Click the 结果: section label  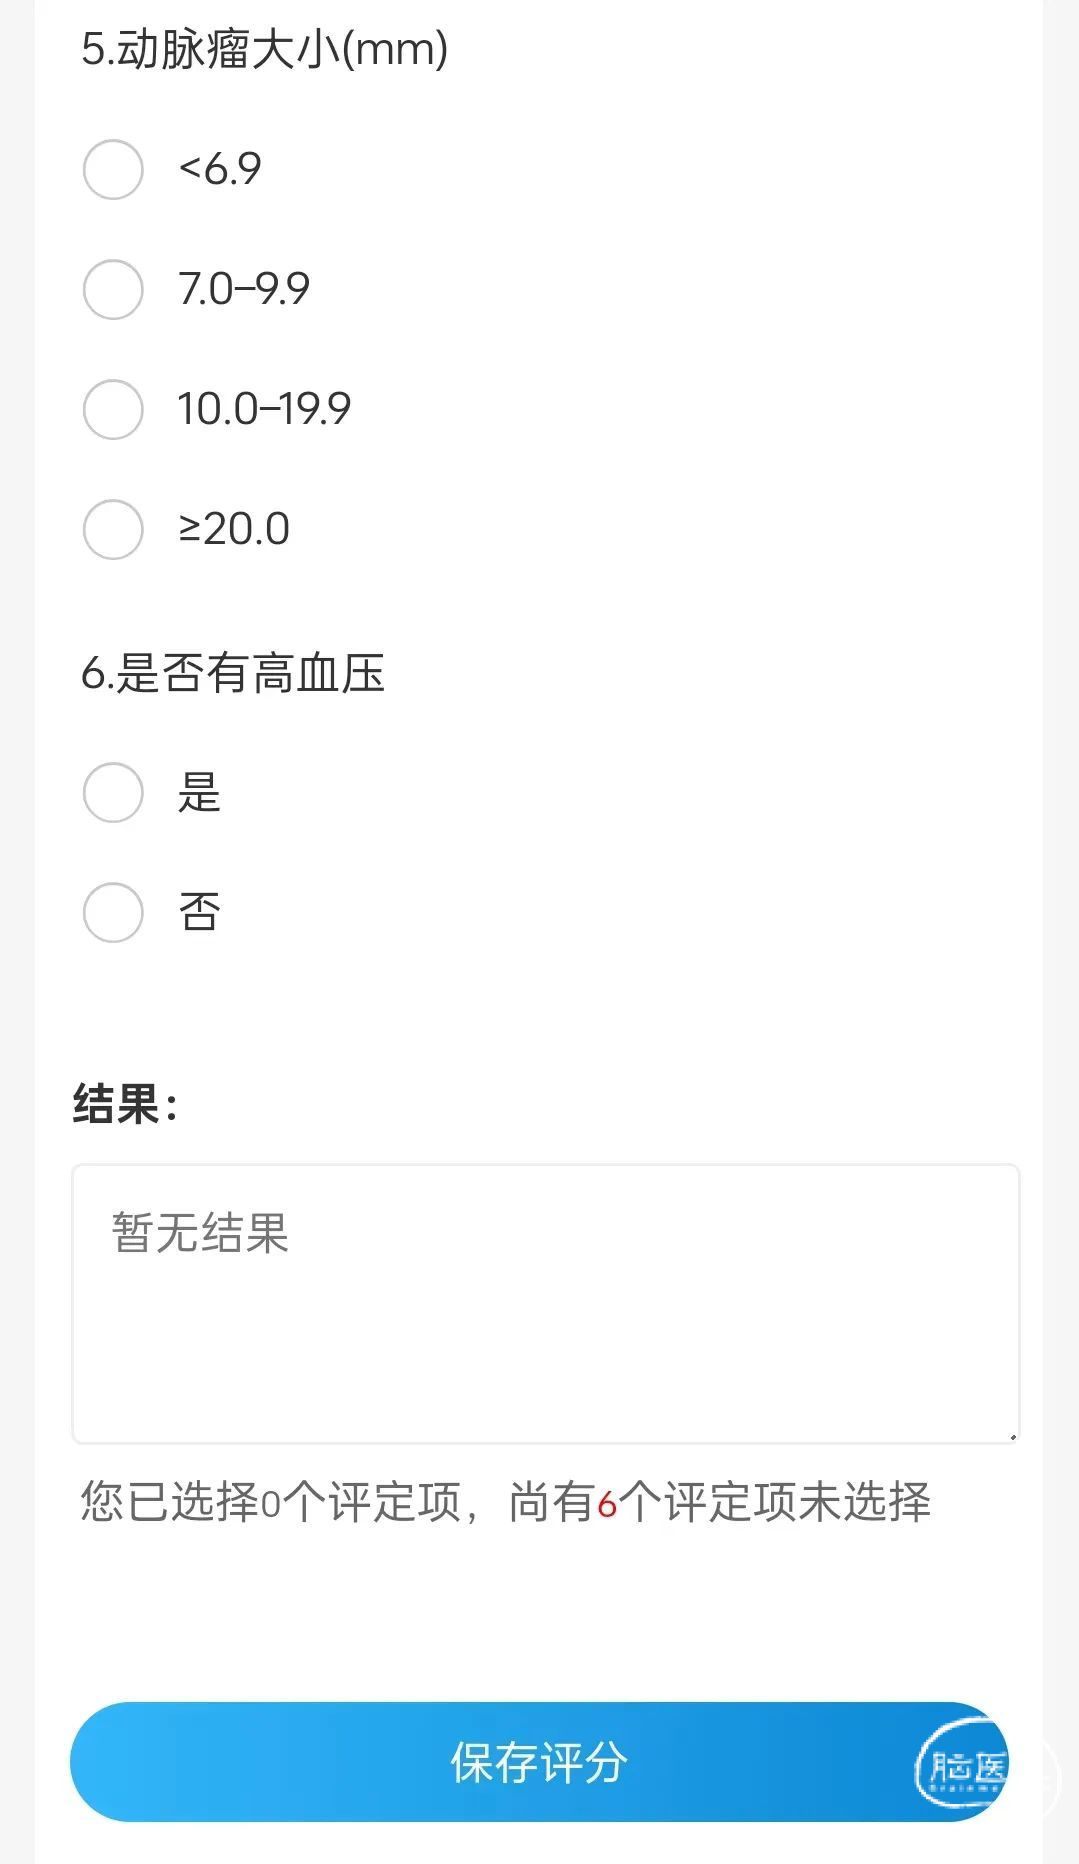click(x=125, y=1105)
